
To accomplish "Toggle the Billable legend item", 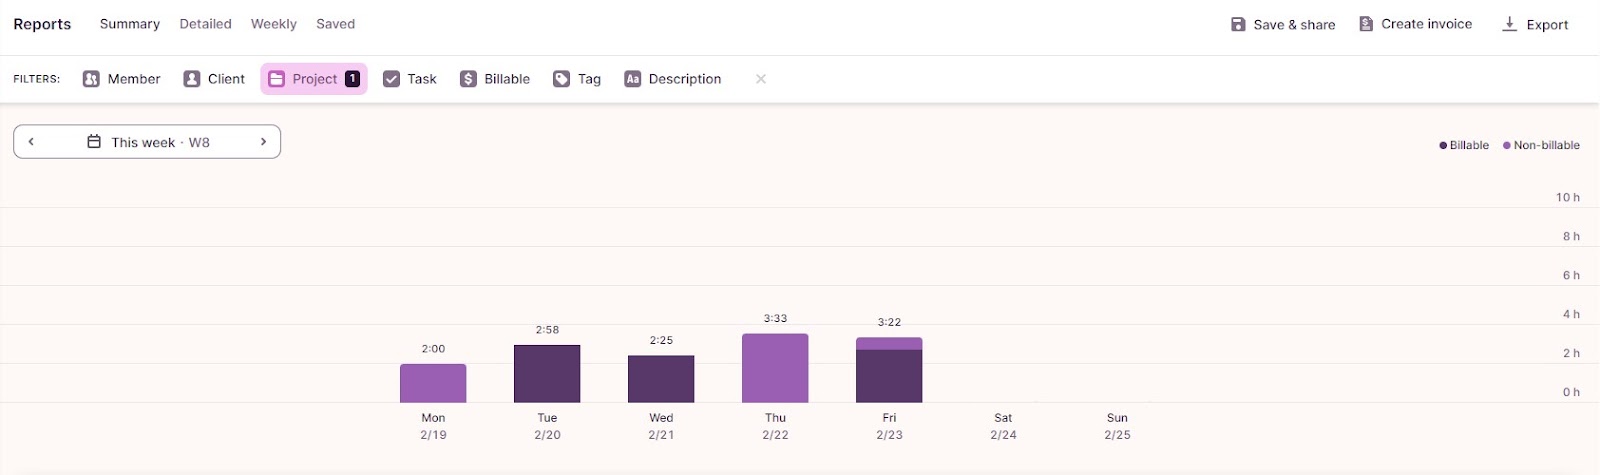I will pos(1464,145).
